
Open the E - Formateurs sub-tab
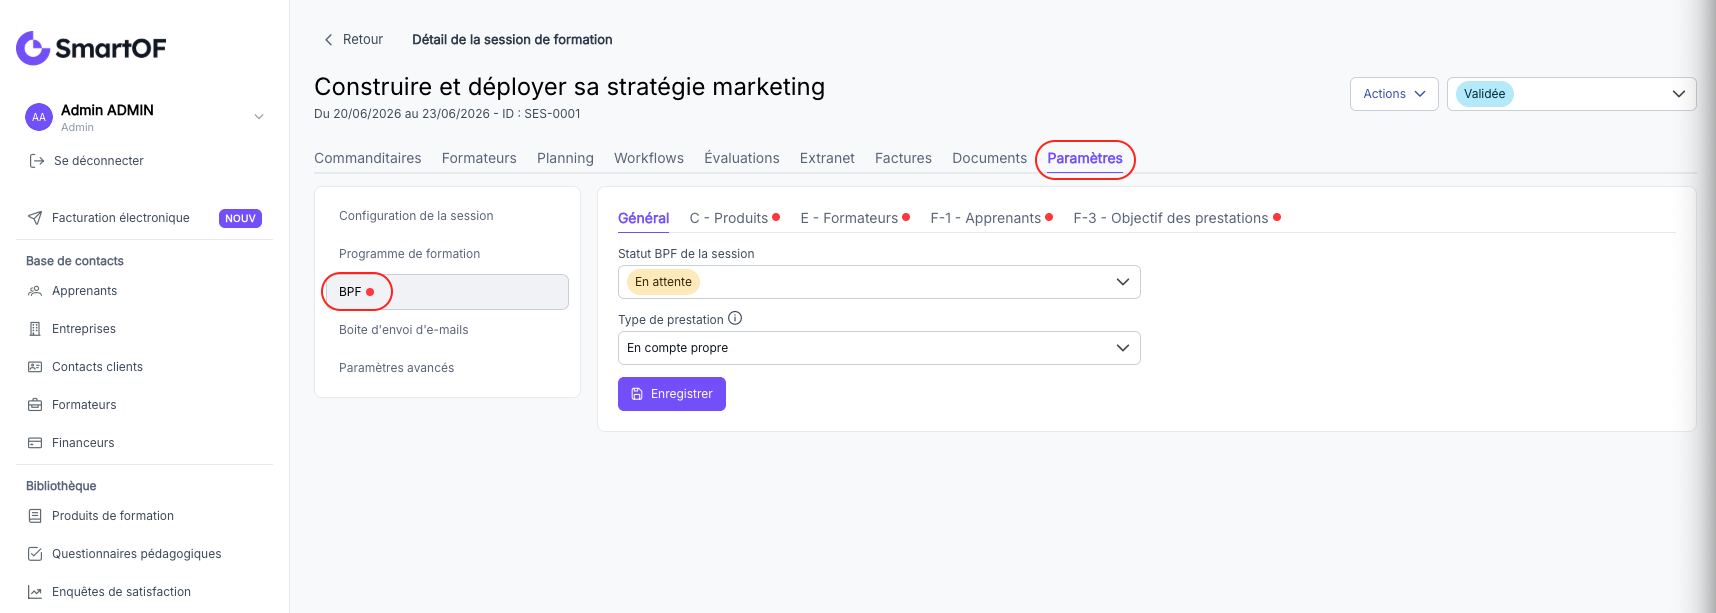tap(849, 218)
